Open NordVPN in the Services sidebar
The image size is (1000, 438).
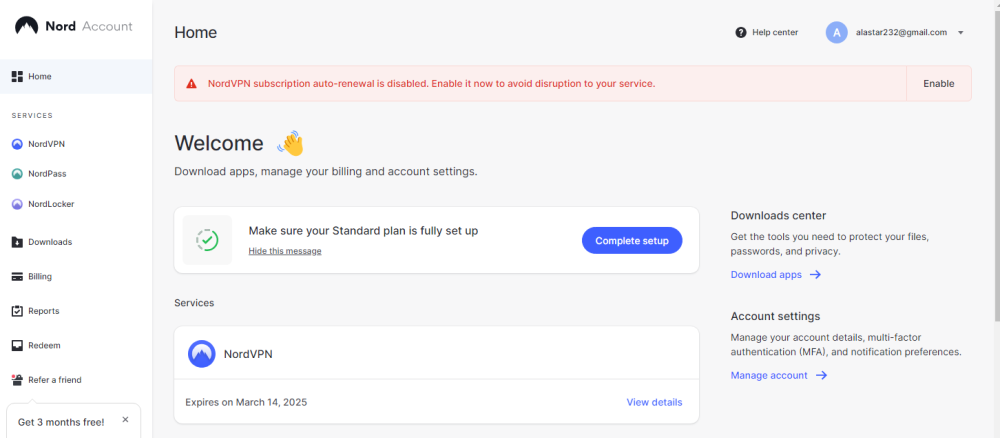46,144
